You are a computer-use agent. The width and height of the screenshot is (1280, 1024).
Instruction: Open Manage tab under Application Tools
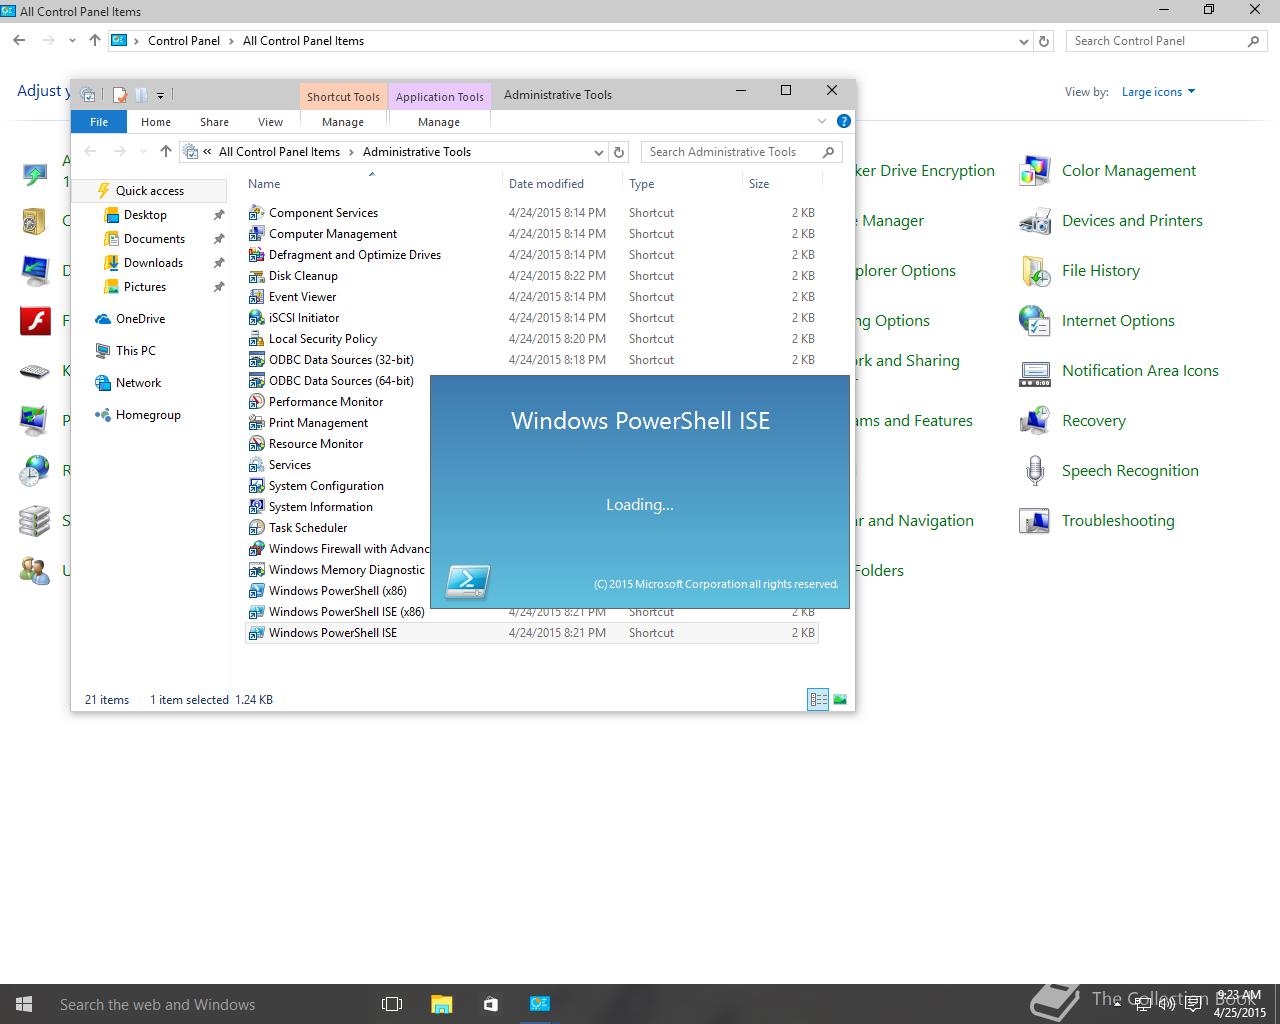[x=439, y=122]
